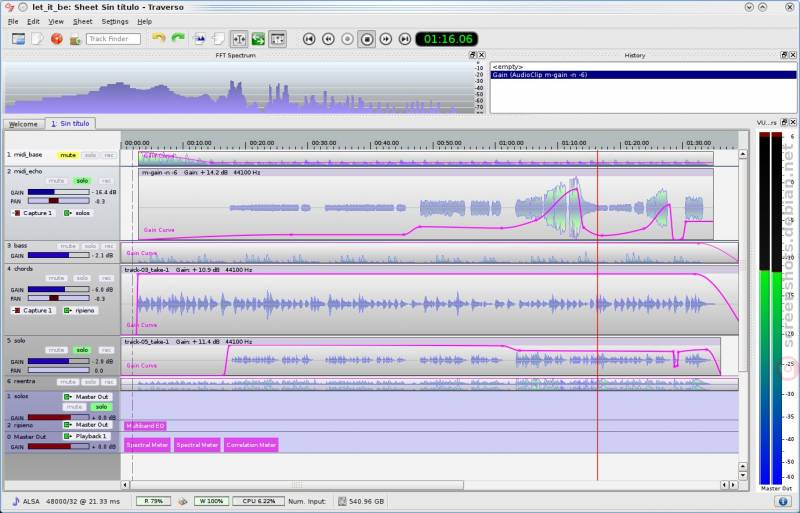Click the midi_echo track gain slider
The height and width of the screenshot is (513, 800).
[x=58, y=192]
